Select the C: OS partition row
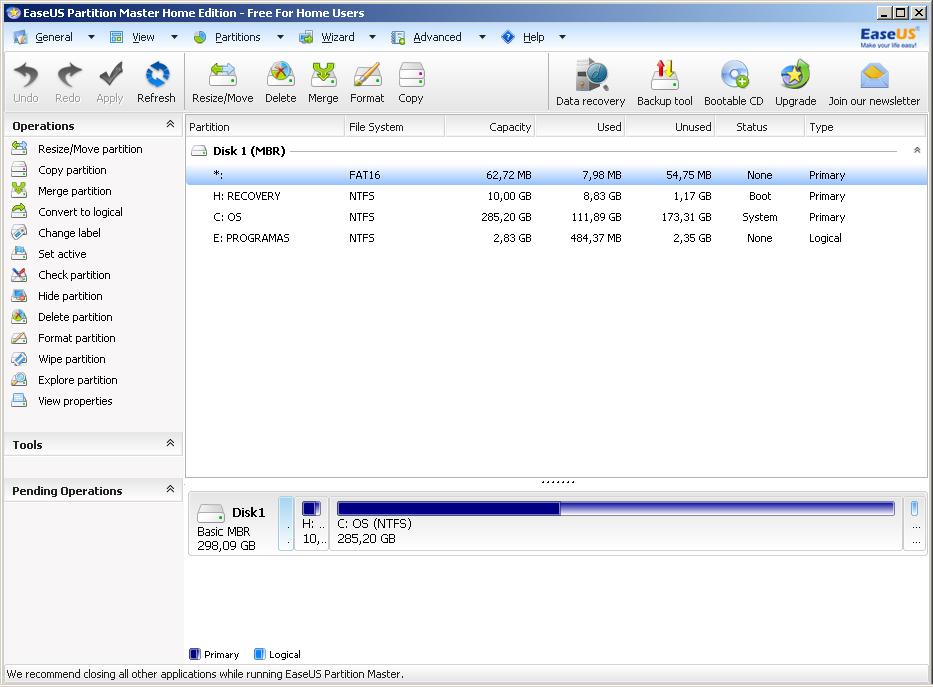 pos(556,217)
